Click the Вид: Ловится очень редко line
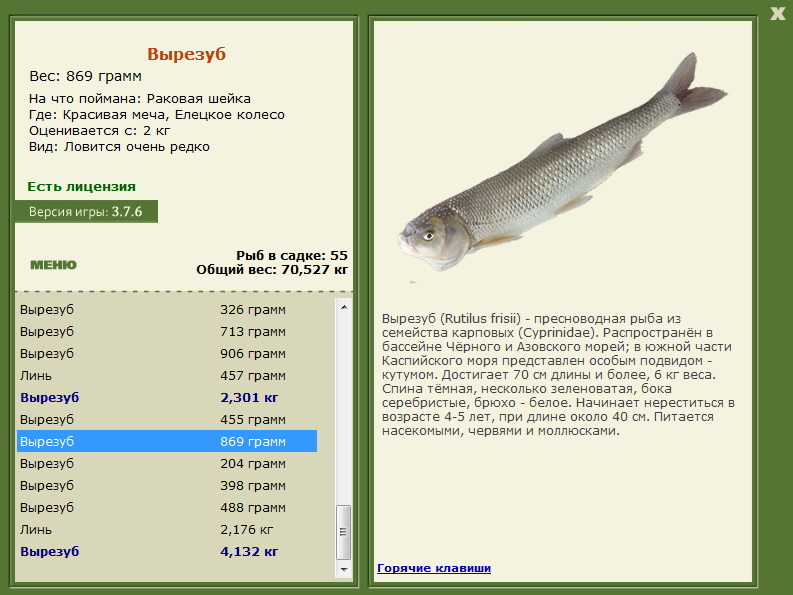Image resolution: width=793 pixels, height=595 pixels. pos(119,147)
